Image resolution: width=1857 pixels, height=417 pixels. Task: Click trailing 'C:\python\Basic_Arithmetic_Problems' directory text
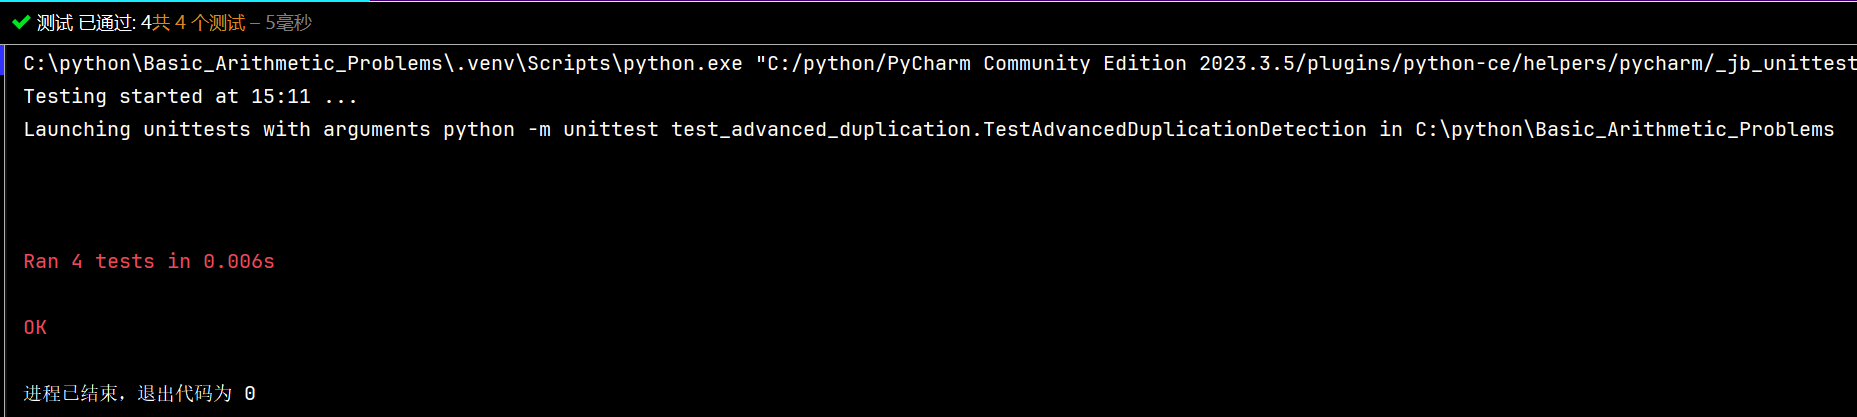coord(1625,129)
